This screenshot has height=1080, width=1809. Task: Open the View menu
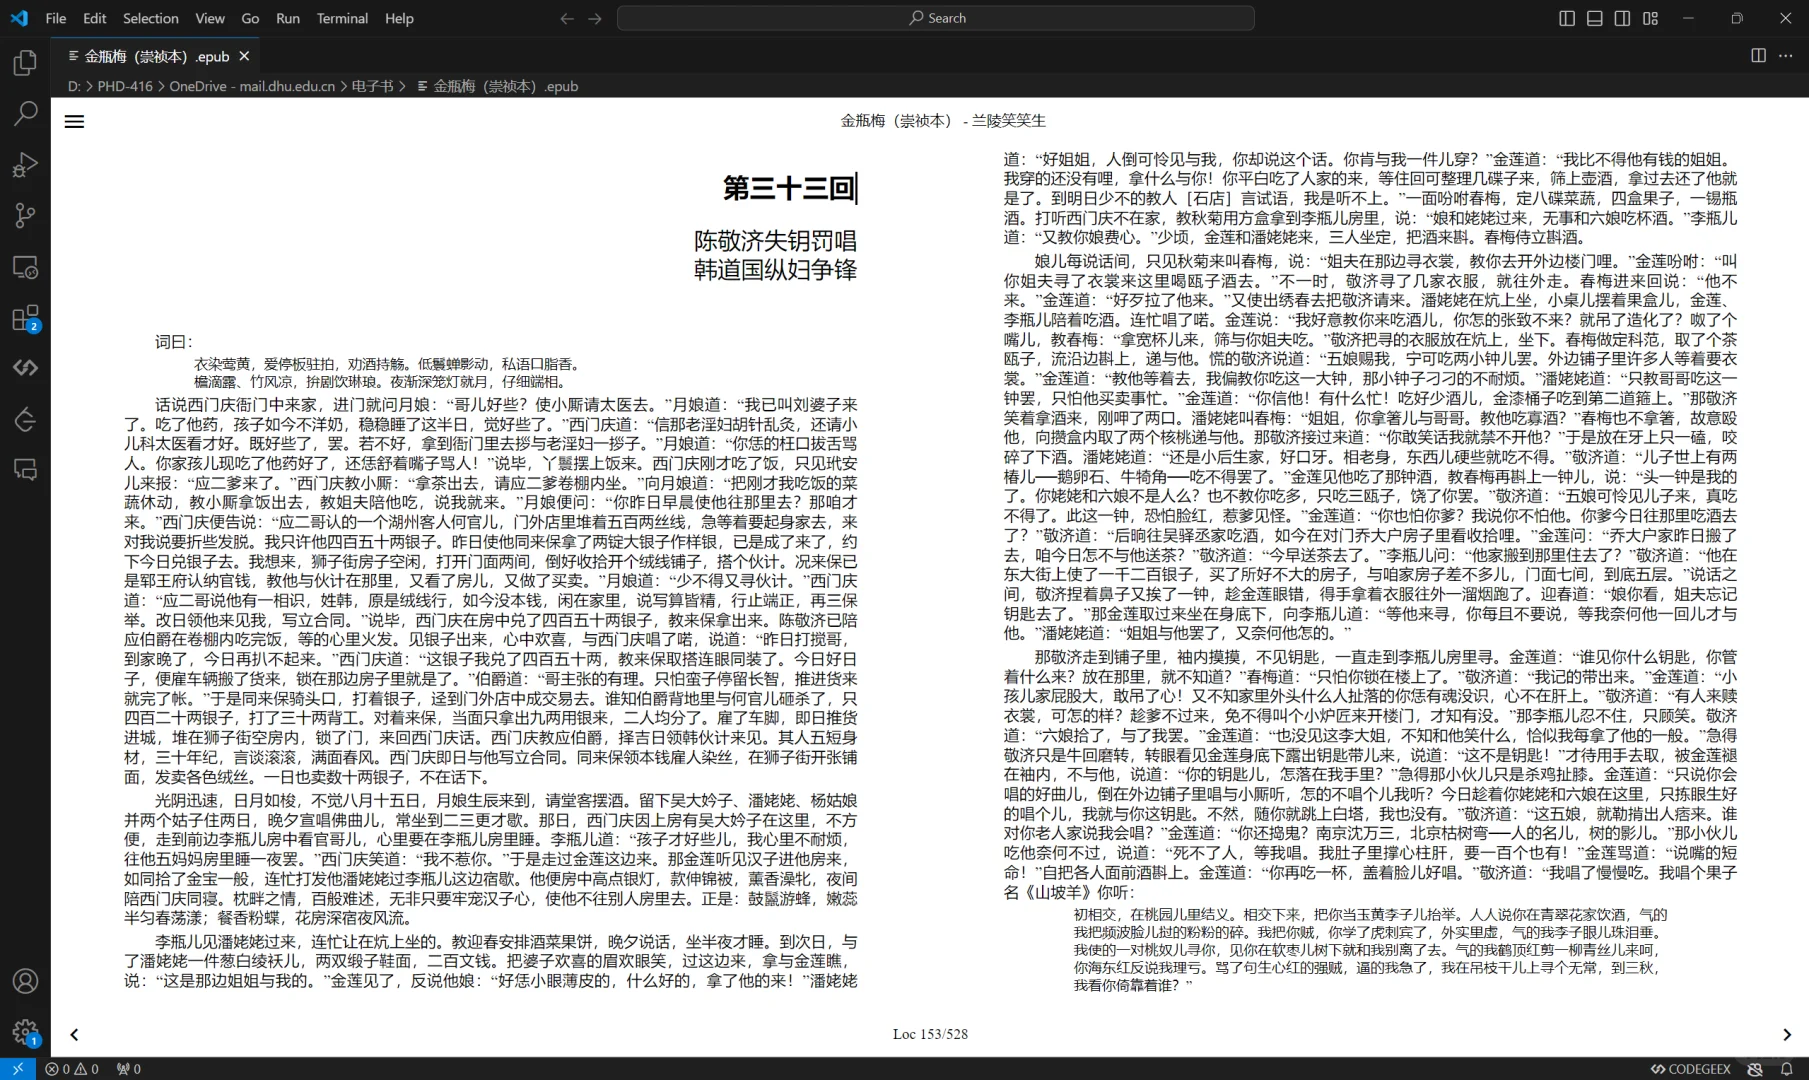tap(210, 18)
